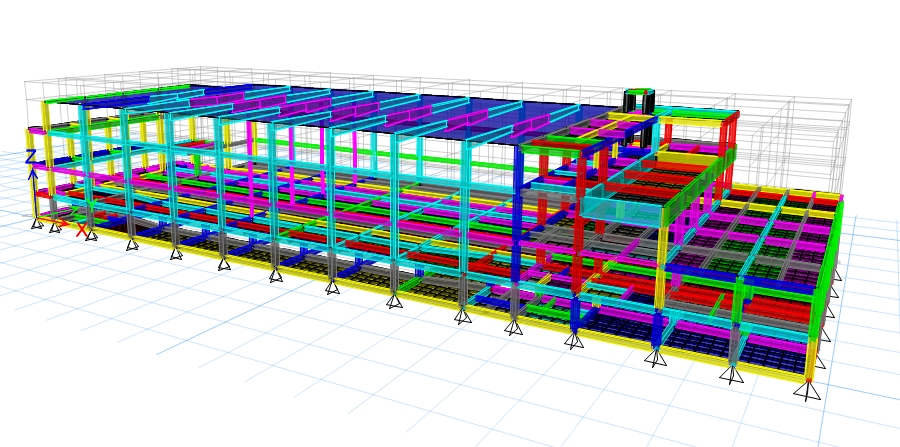Click the blue Z axis label
This screenshot has height=447, width=900.
30,157
